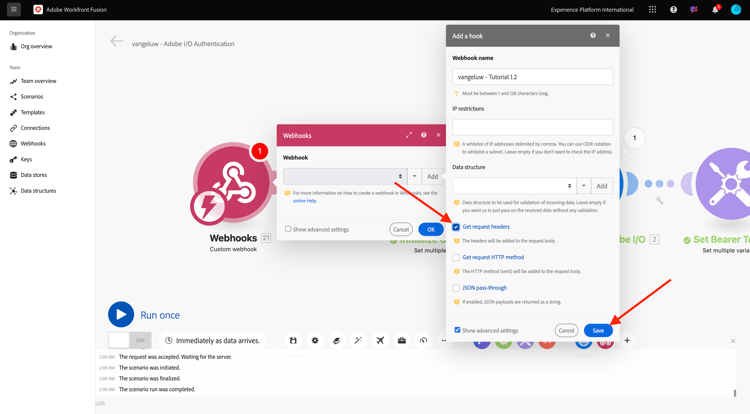The width and height of the screenshot is (750, 414).
Task: Close the Add a hook dialog
Action: tap(607, 35)
